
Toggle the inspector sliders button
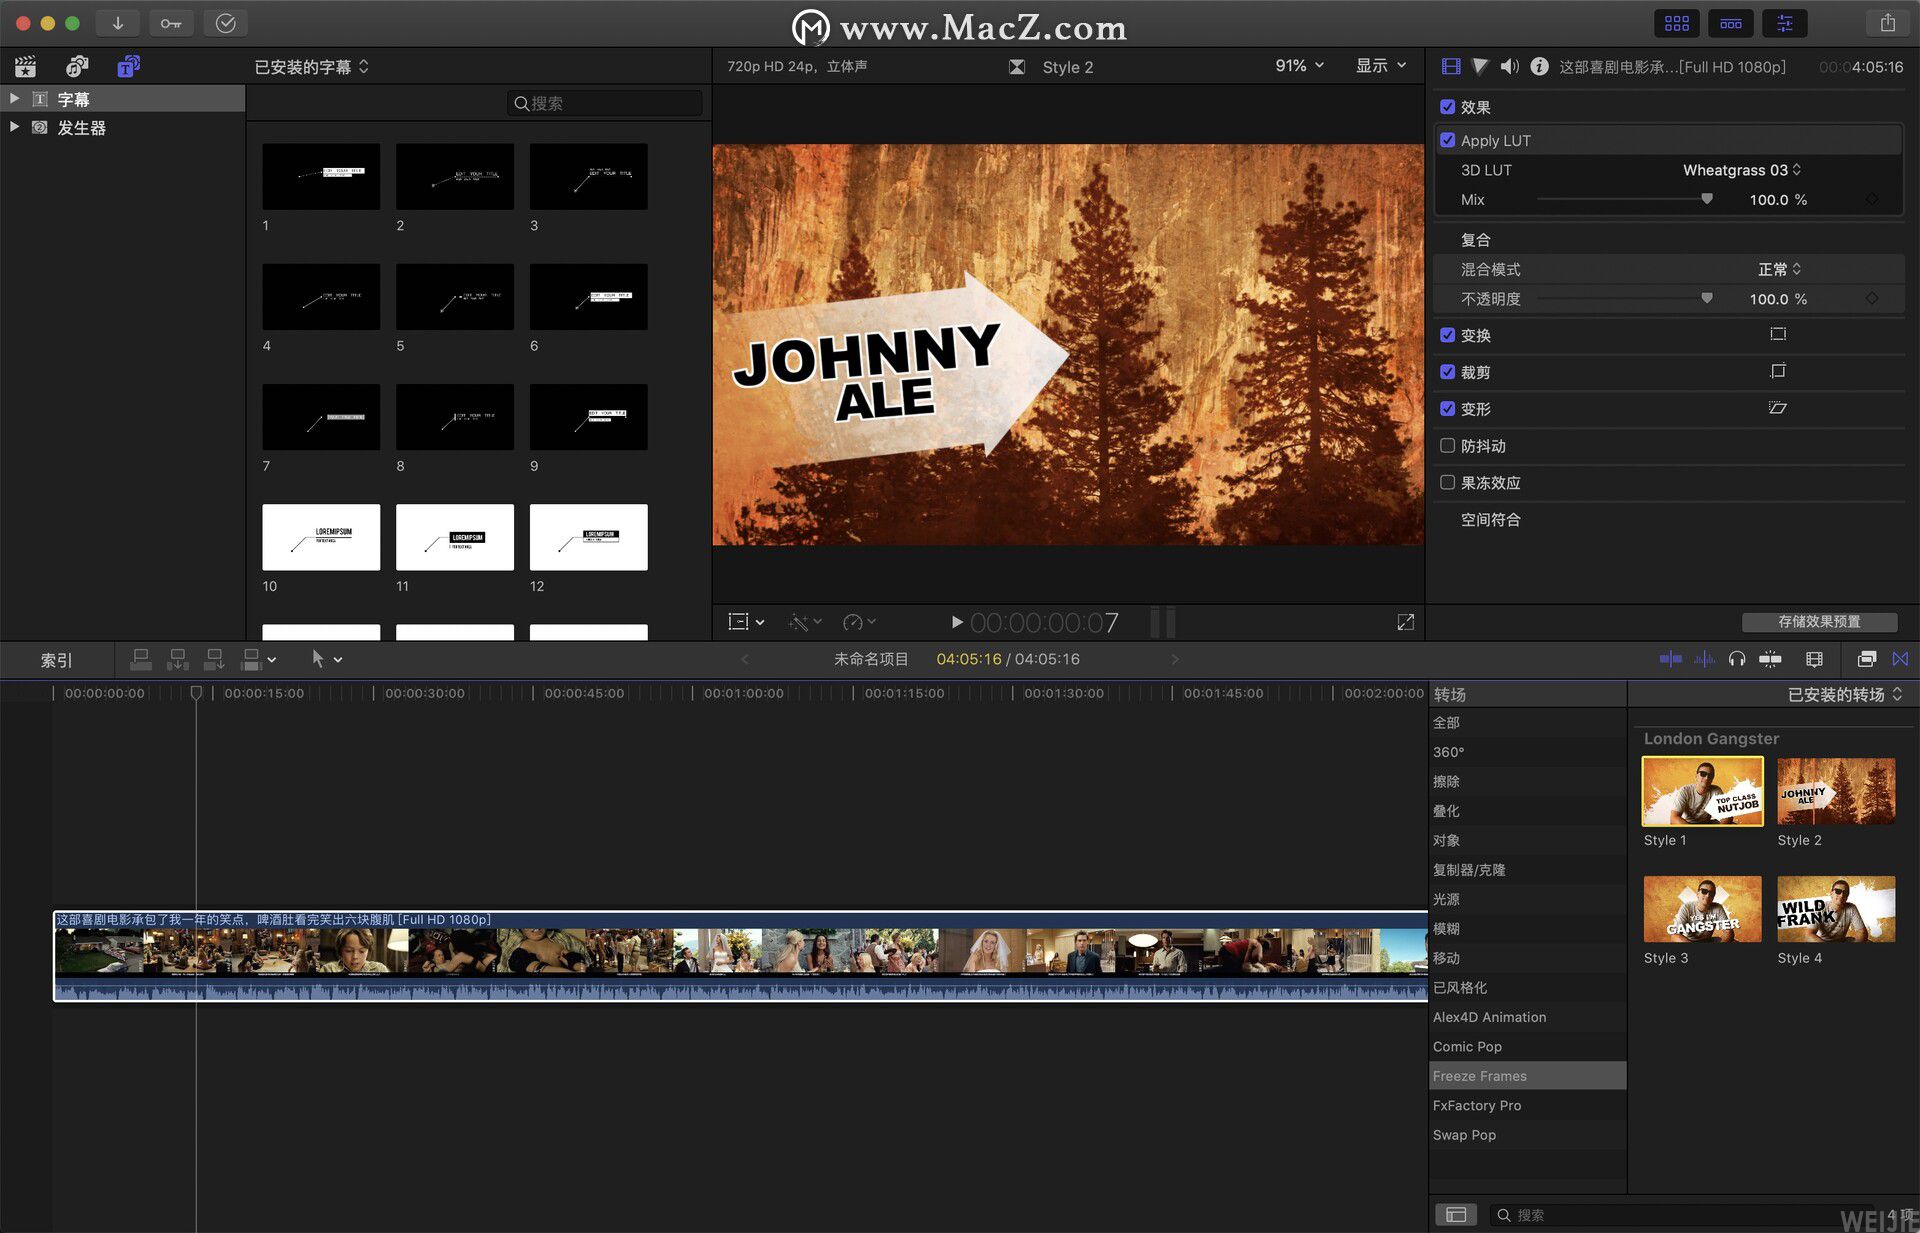[1785, 23]
